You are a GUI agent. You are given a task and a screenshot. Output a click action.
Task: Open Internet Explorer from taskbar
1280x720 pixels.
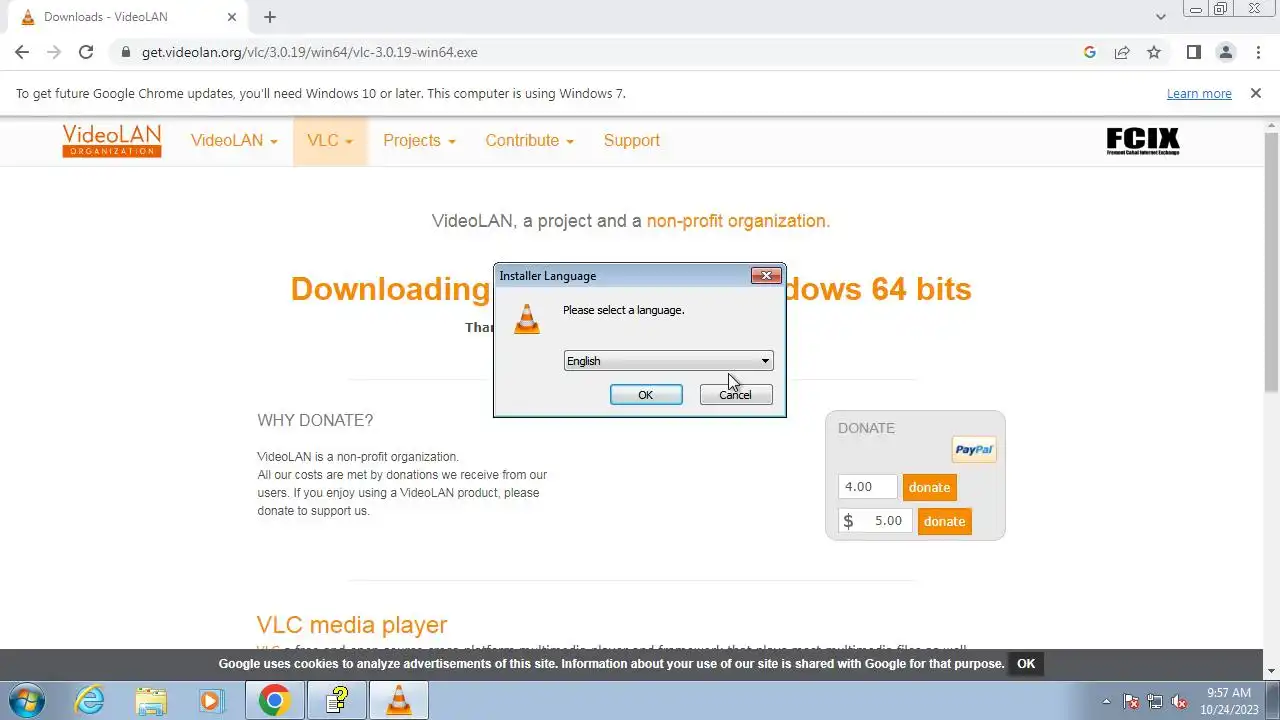pyautogui.click(x=90, y=700)
